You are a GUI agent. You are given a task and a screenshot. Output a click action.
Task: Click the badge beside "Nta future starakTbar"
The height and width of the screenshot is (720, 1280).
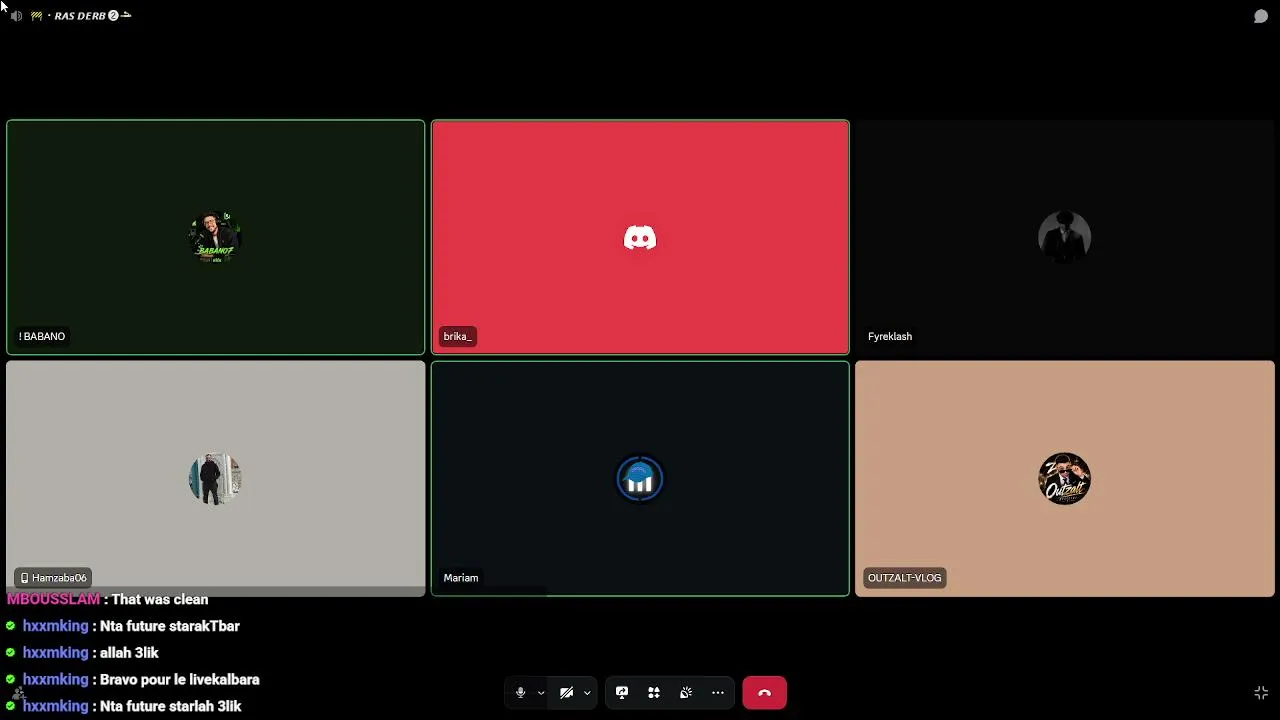11,626
